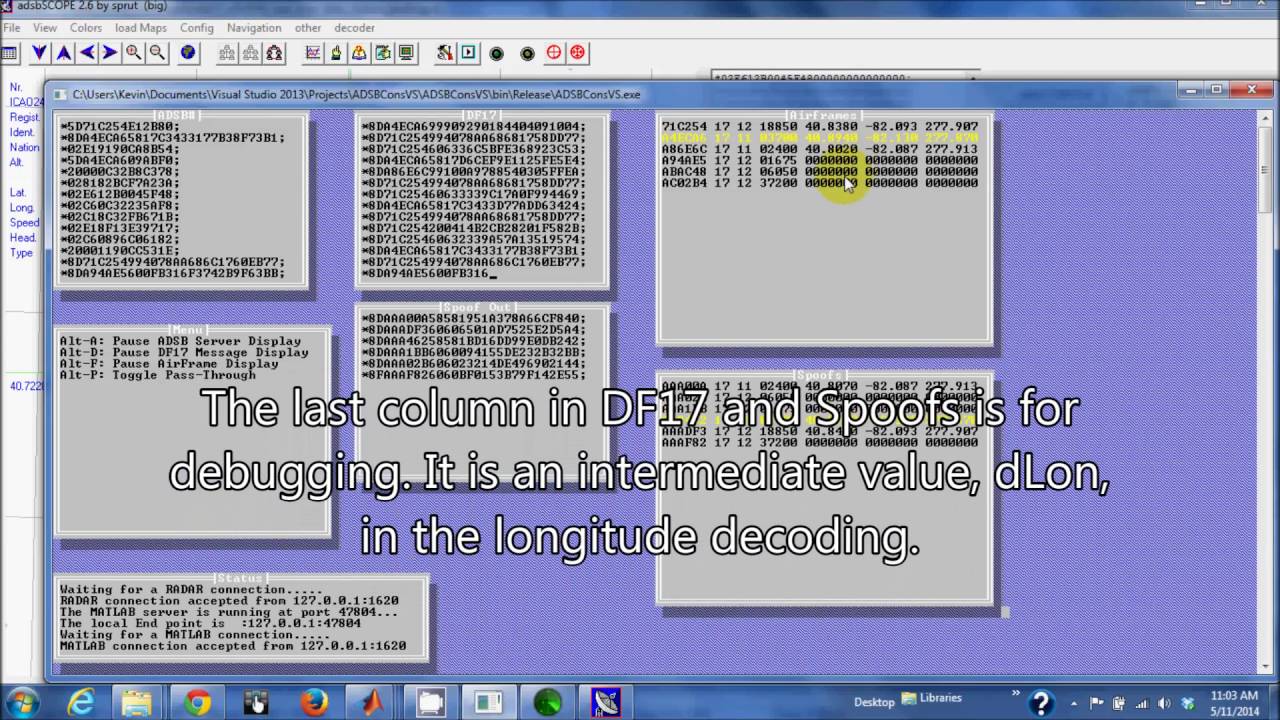Click the first gray network nodes icon
This screenshot has width=1280, height=720.
tap(227, 53)
